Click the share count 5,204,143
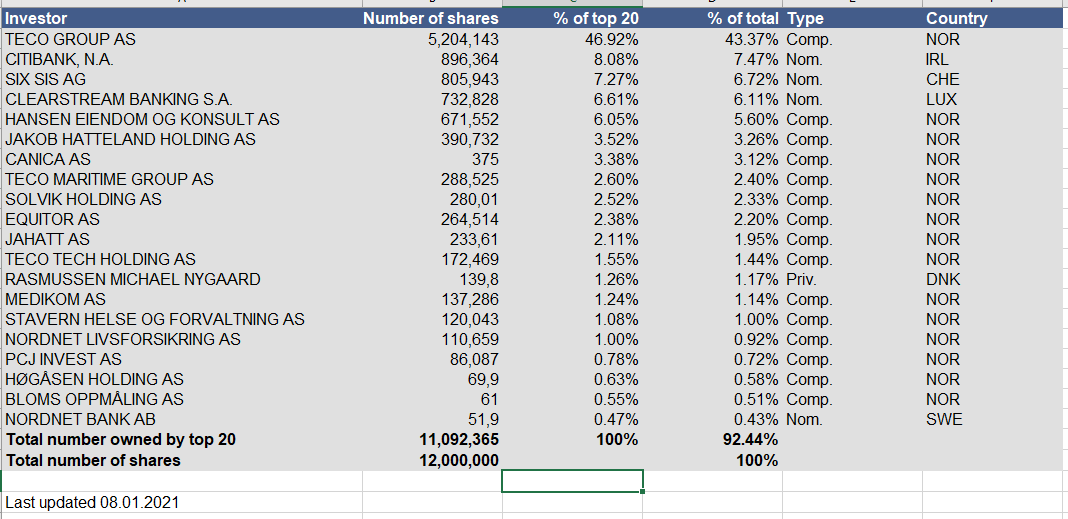 click(x=462, y=39)
